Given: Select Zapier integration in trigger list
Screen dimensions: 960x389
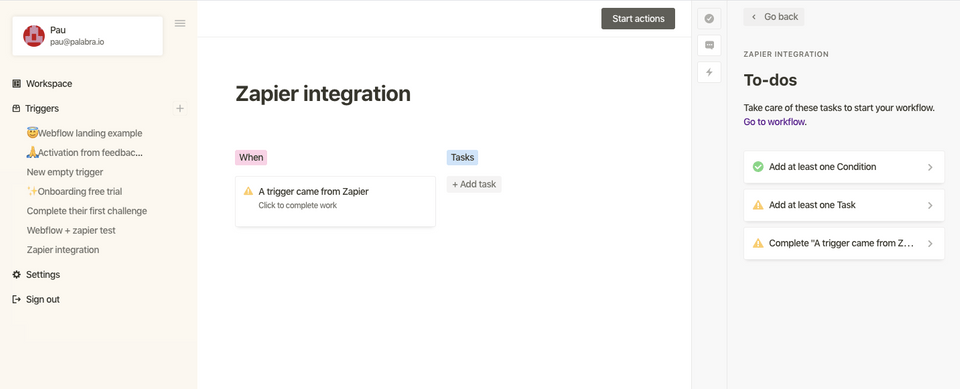Looking at the screenshot, I should (63, 250).
